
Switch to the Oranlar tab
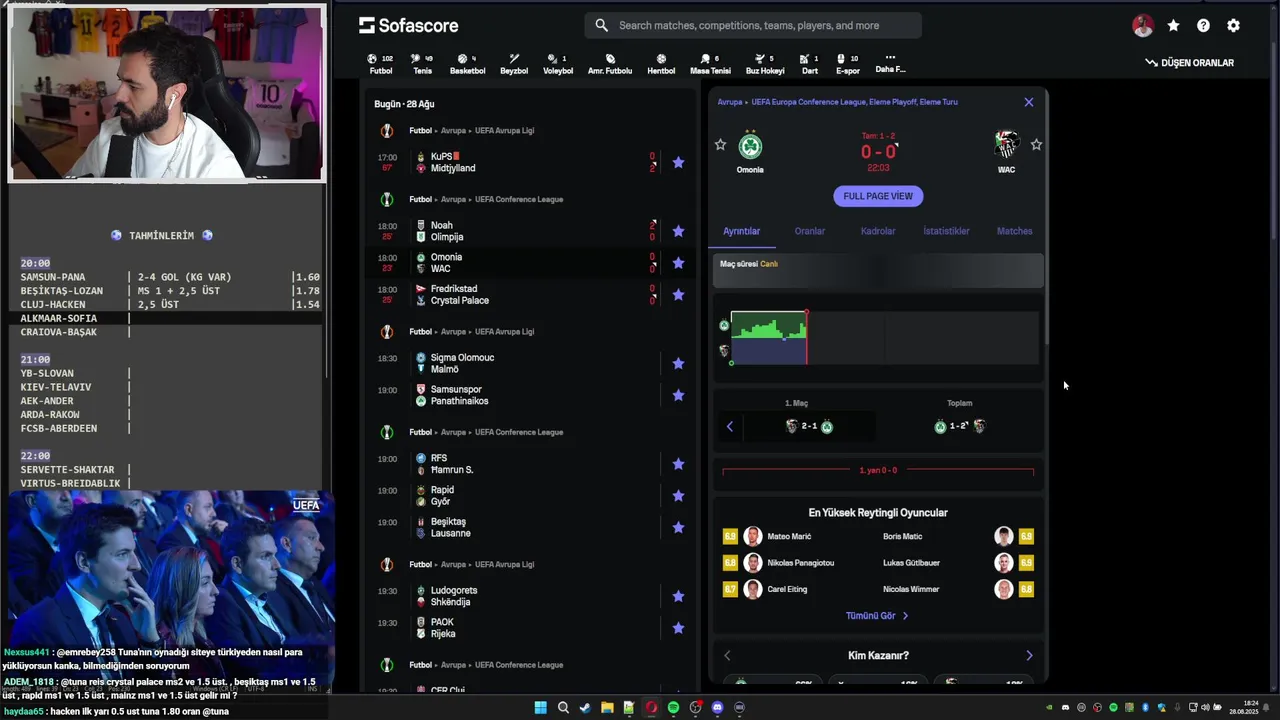tap(810, 231)
